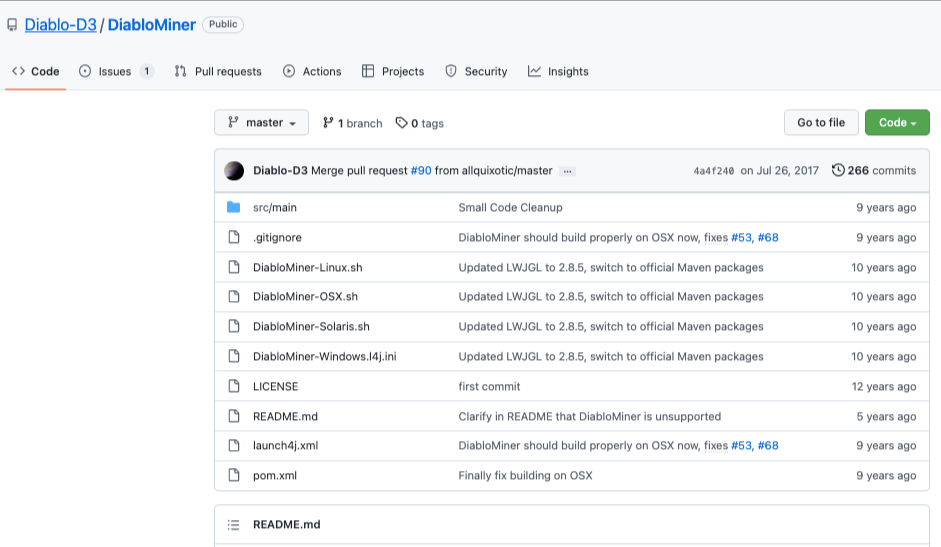Open the .gitignore file

coord(277,238)
